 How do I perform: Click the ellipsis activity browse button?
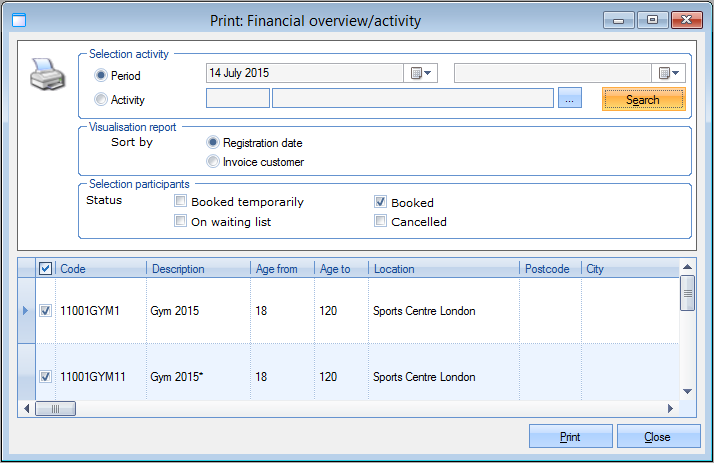(569, 98)
